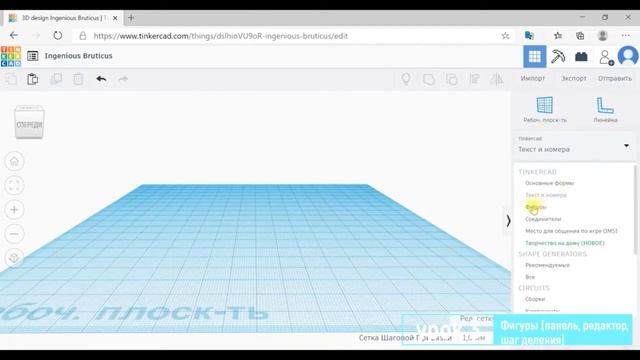The image size is (640, 360).
Task: Select the 3D design Ingenious Bruticus tab
Action: coord(63,18)
